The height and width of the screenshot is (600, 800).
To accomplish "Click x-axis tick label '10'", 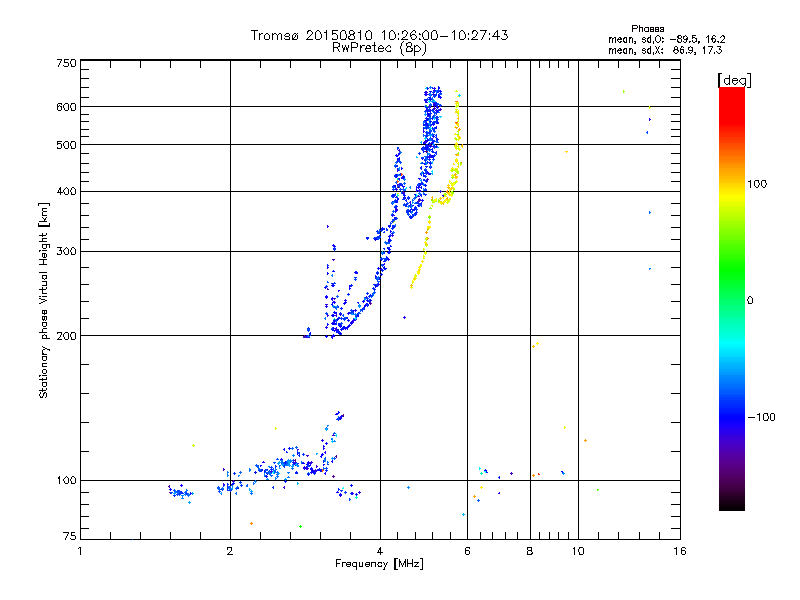I will point(578,551).
